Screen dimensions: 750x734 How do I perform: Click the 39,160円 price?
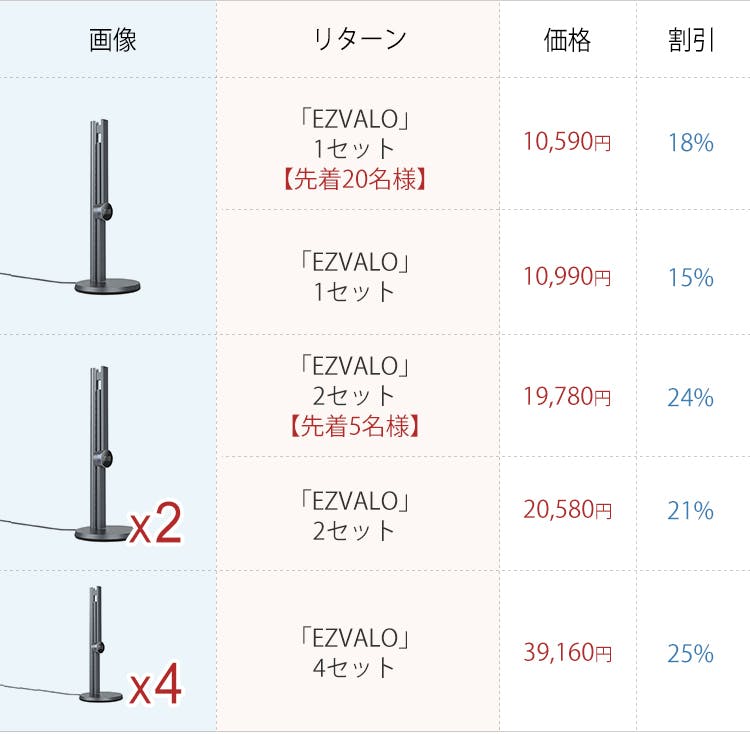pyautogui.click(x=567, y=654)
